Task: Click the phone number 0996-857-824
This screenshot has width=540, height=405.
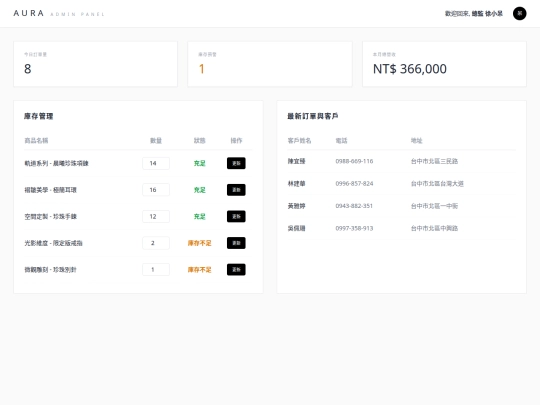Action: tap(354, 184)
